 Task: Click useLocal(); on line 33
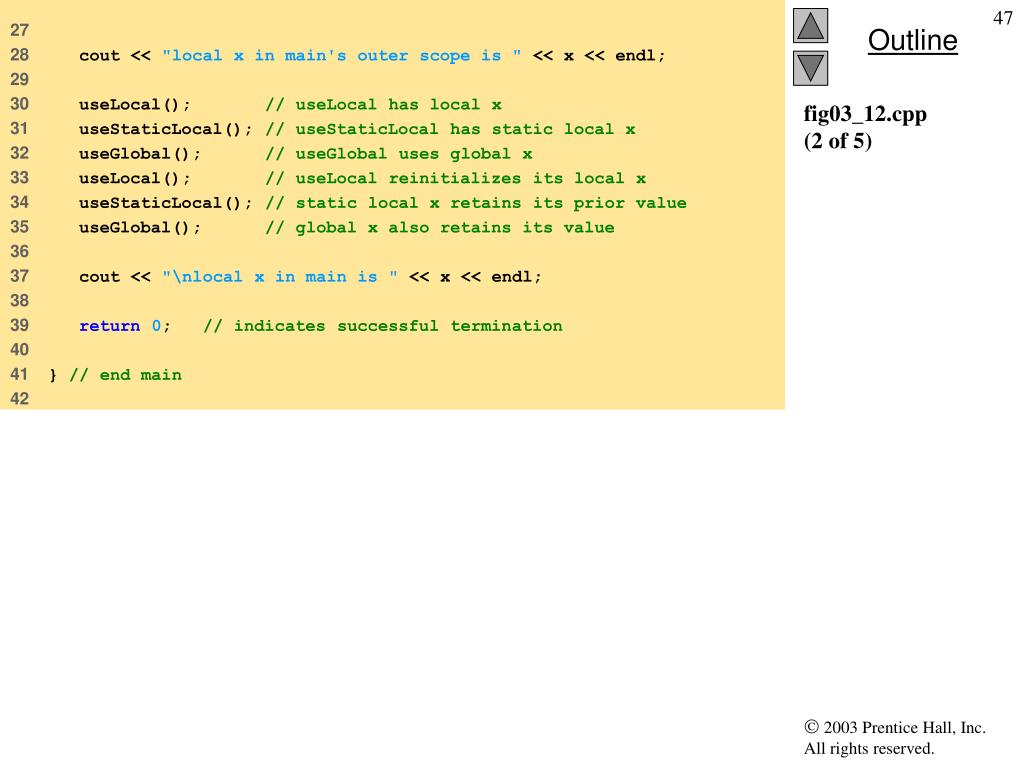pyautogui.click(x=135, y=178)
